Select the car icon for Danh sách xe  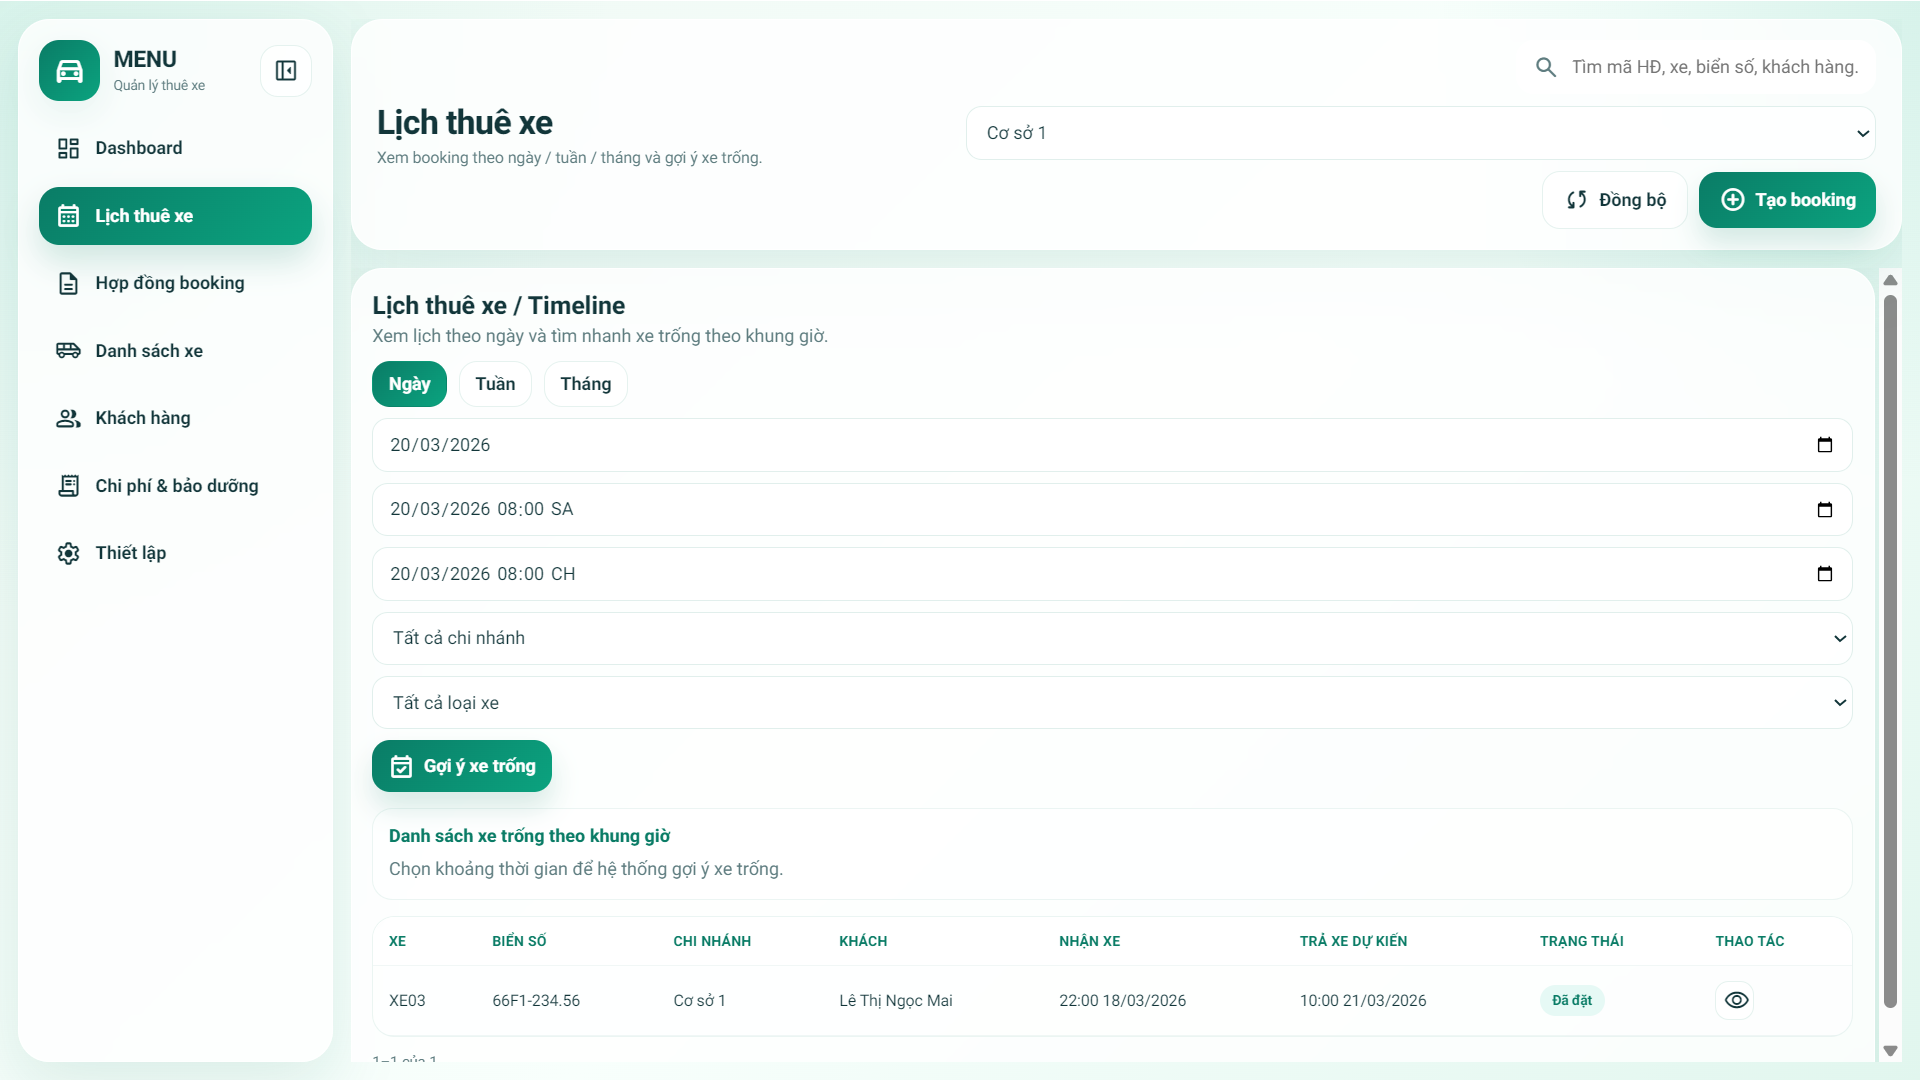coord(68,350)
